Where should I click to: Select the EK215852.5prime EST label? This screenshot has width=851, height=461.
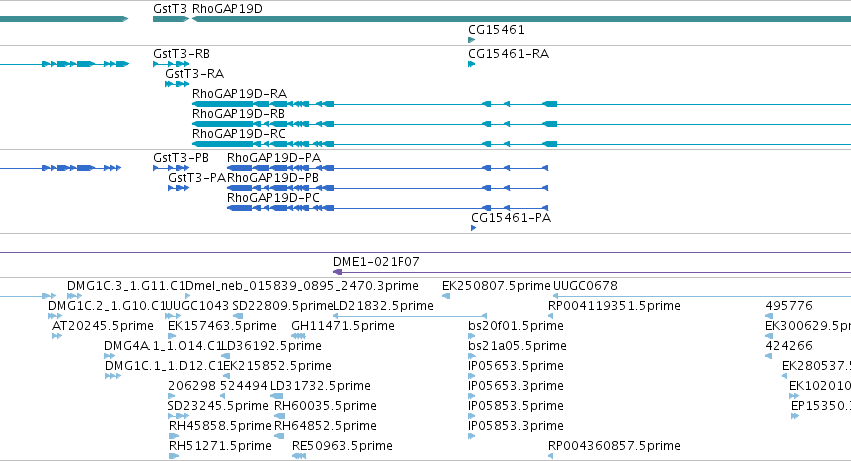click(x=277, y=367)
